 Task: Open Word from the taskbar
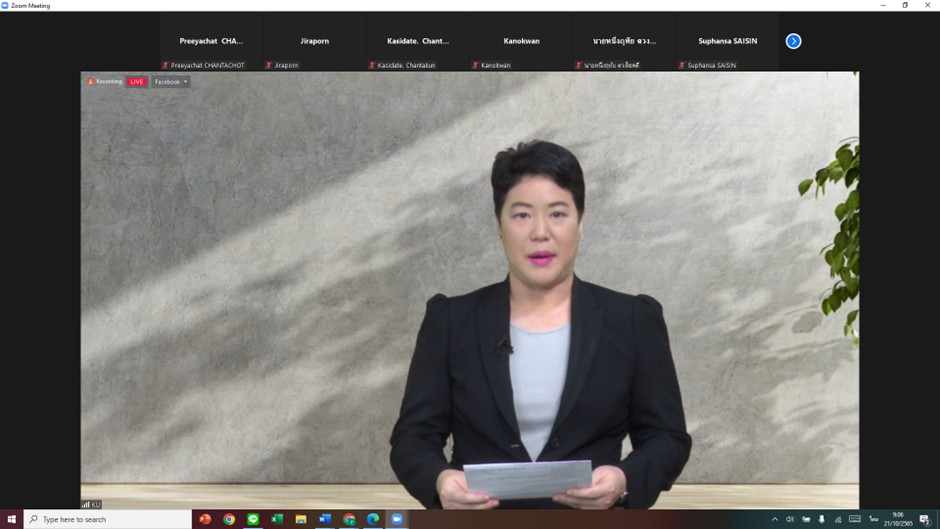tap(325, 519)
